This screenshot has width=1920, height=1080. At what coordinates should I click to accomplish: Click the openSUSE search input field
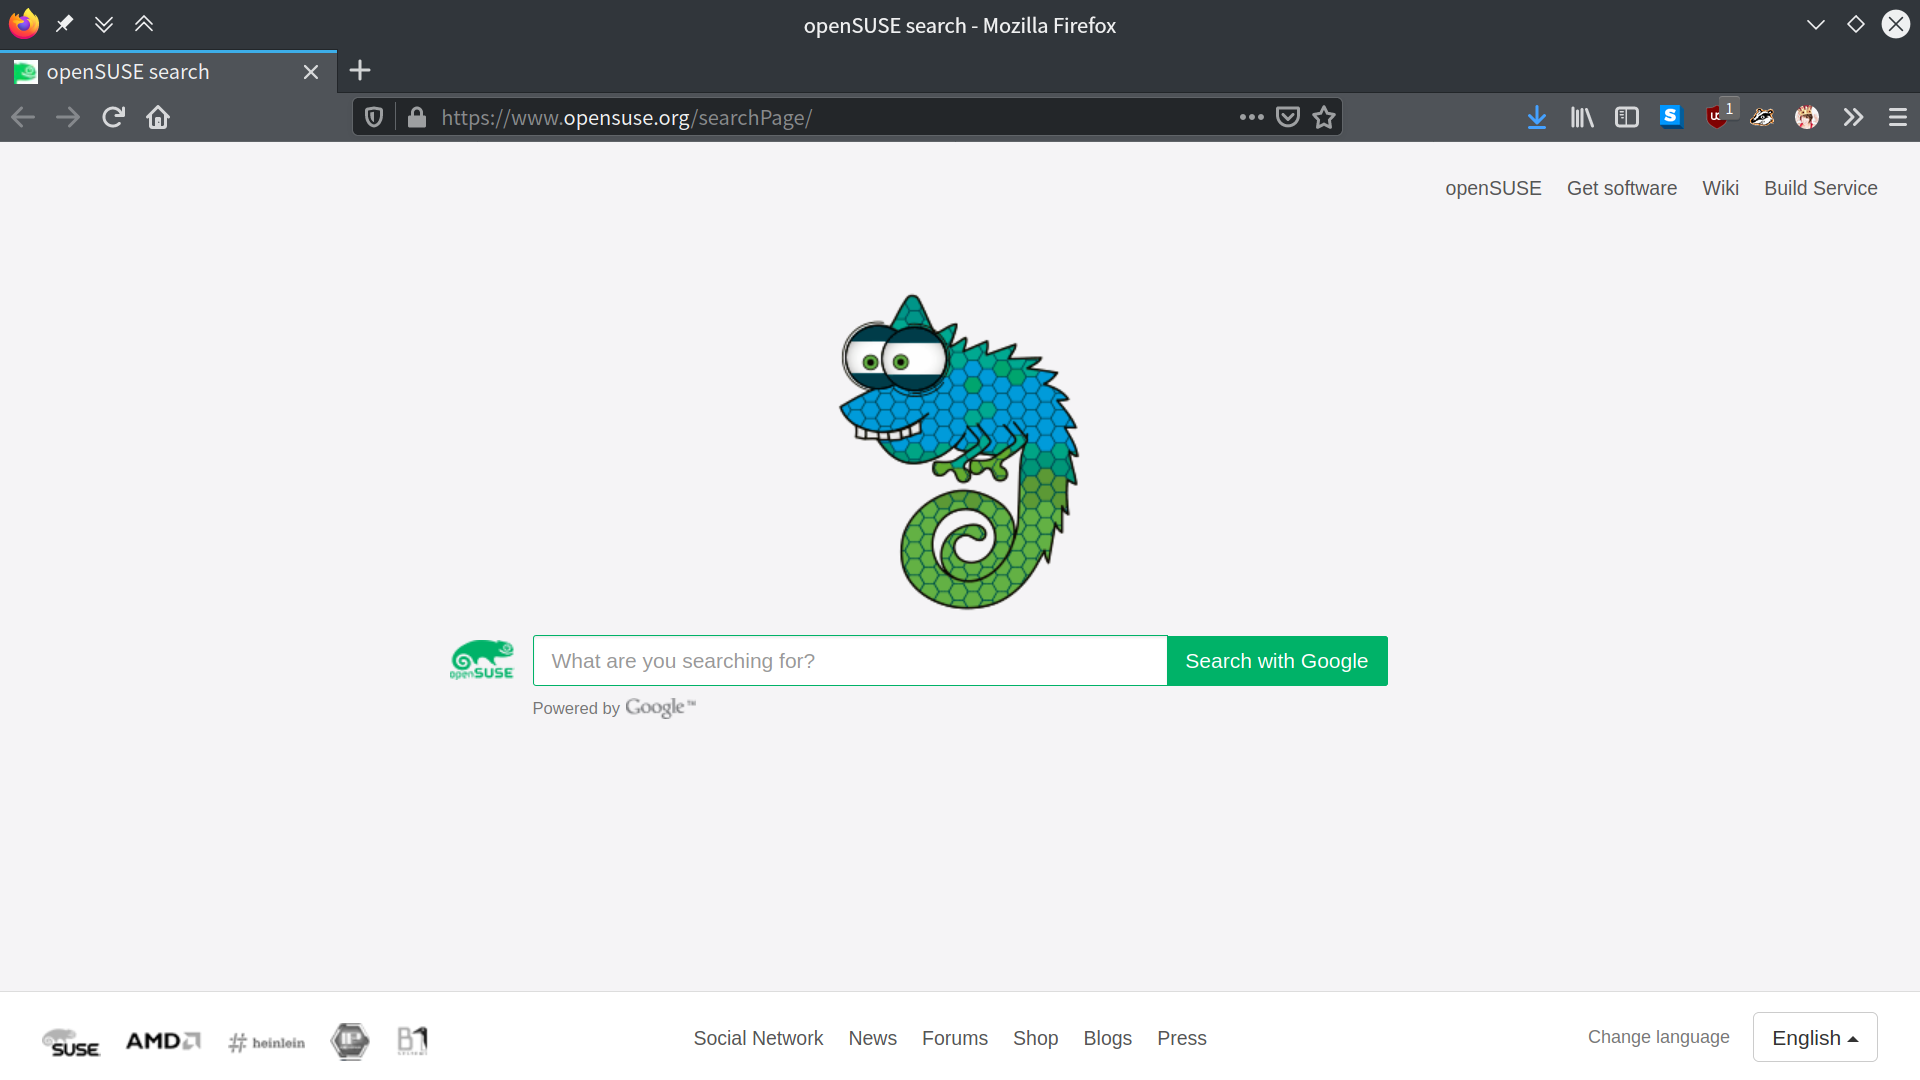point(849,661)
